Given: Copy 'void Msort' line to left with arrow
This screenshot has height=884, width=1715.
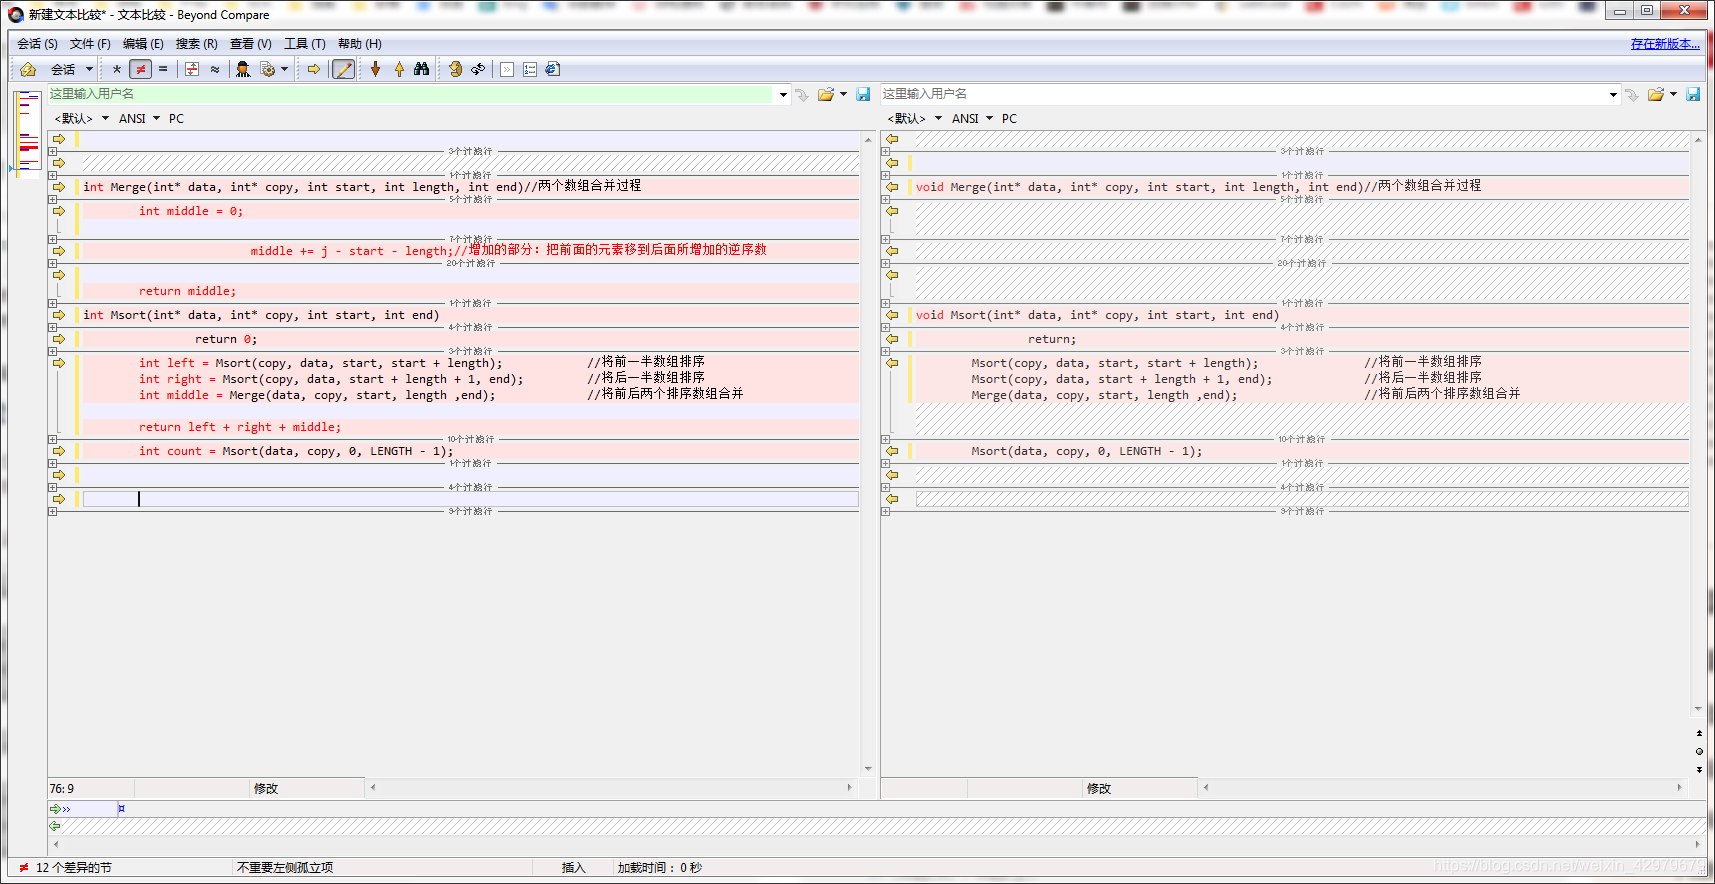Looking at the screenshot, I should [x=892, y=315].
